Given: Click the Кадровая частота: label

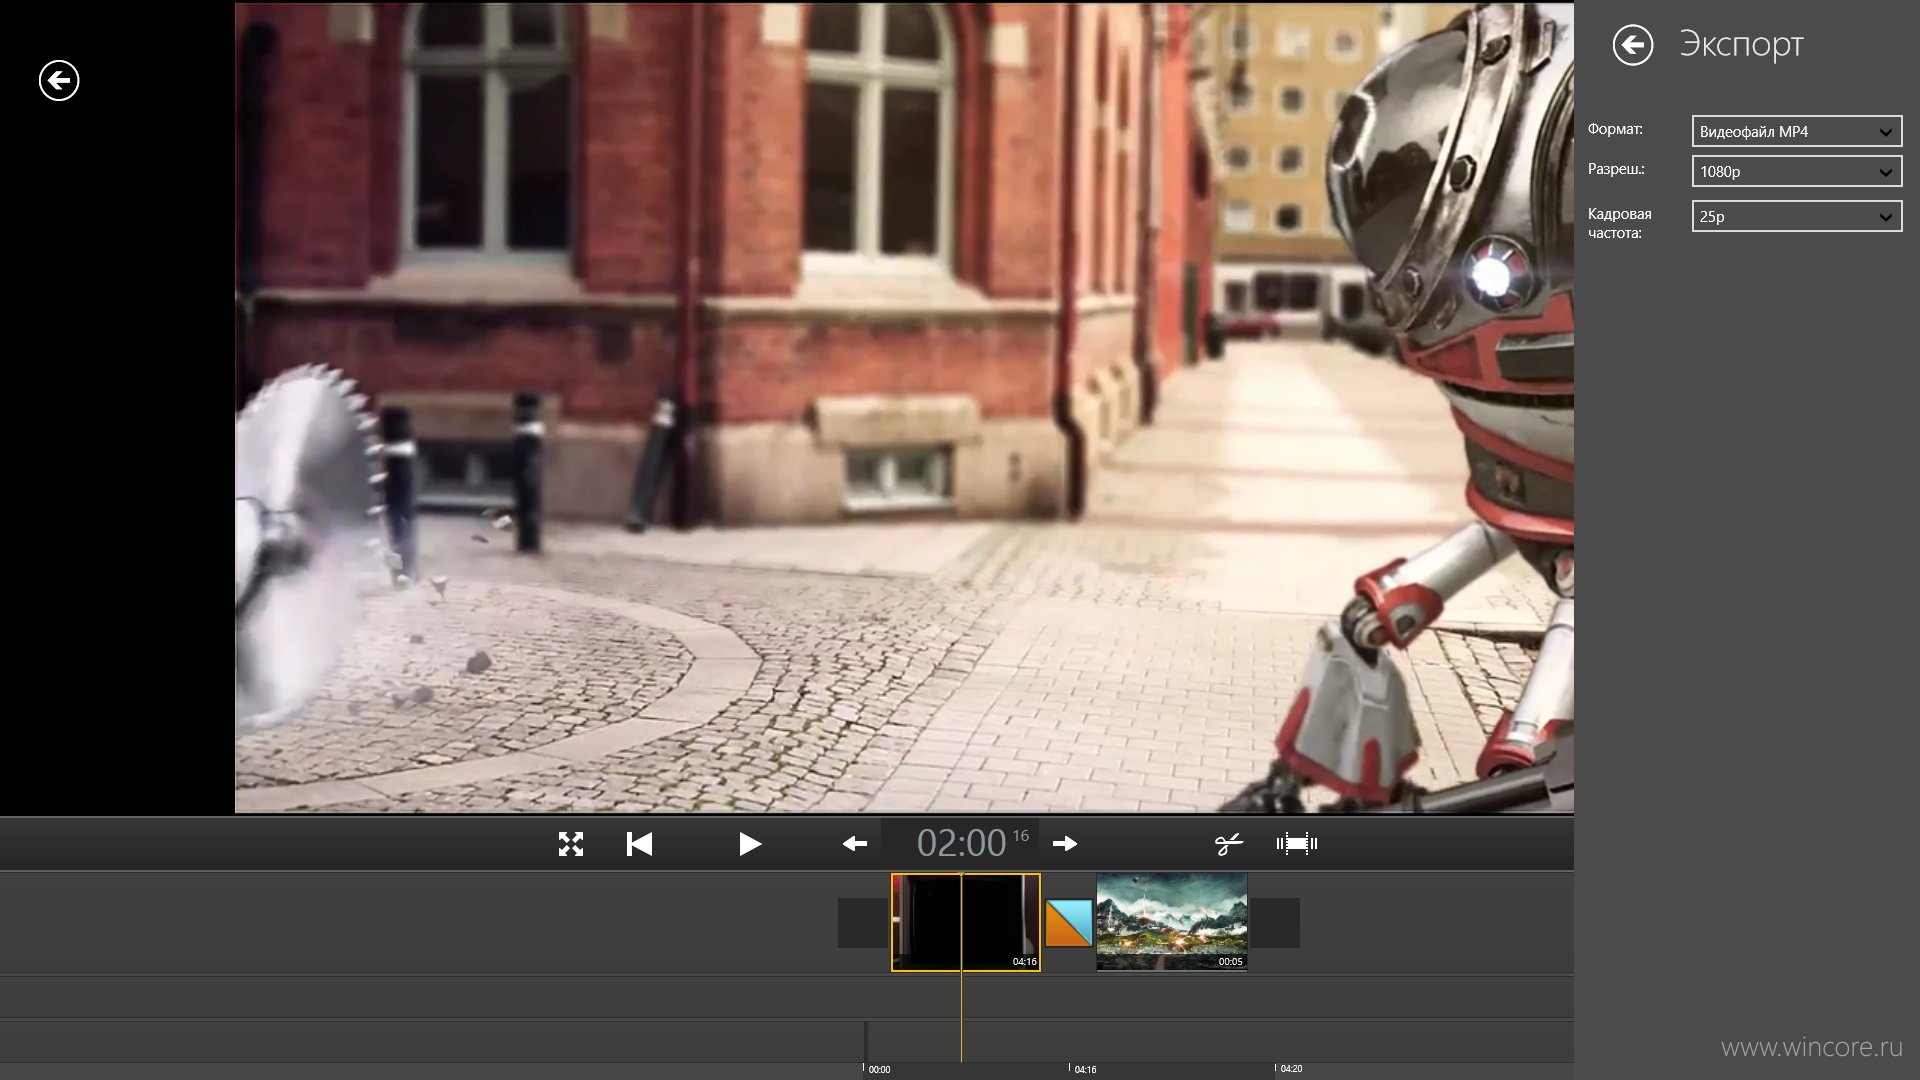Looking at the screenshot, I should coord(1620,223).
